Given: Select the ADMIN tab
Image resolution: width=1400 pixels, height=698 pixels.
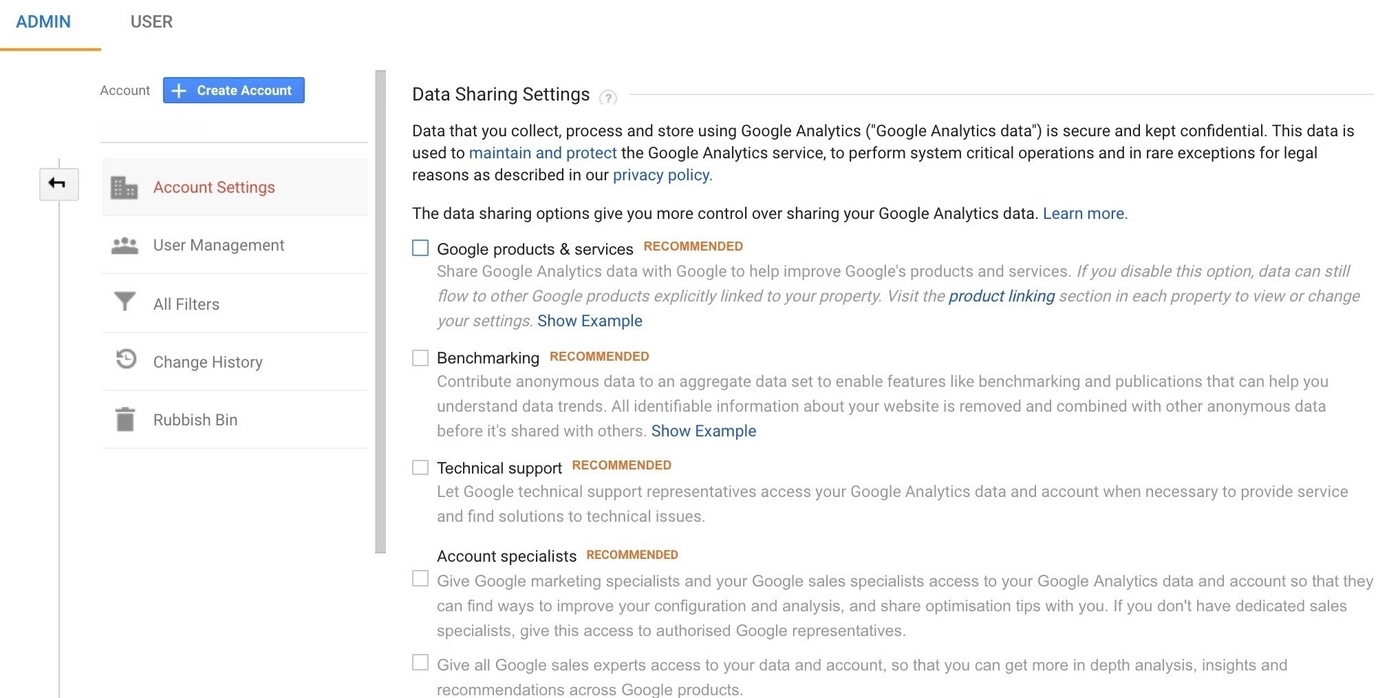Looking at the screenshot, I should (x=43, y=22).
